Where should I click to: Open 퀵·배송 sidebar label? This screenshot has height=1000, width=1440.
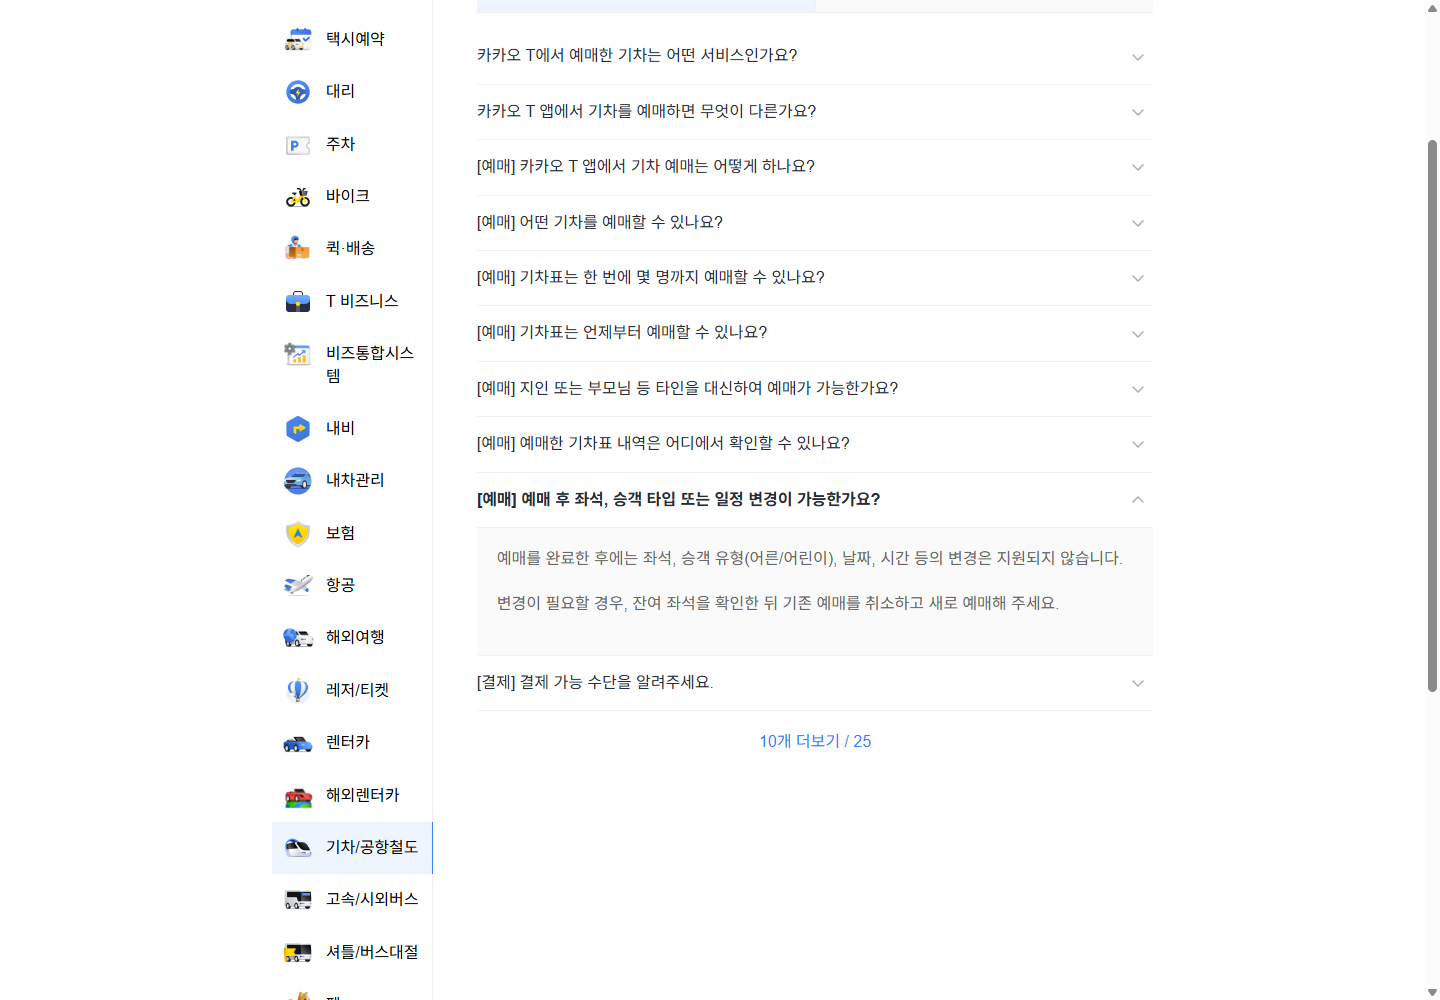(350, 248)
